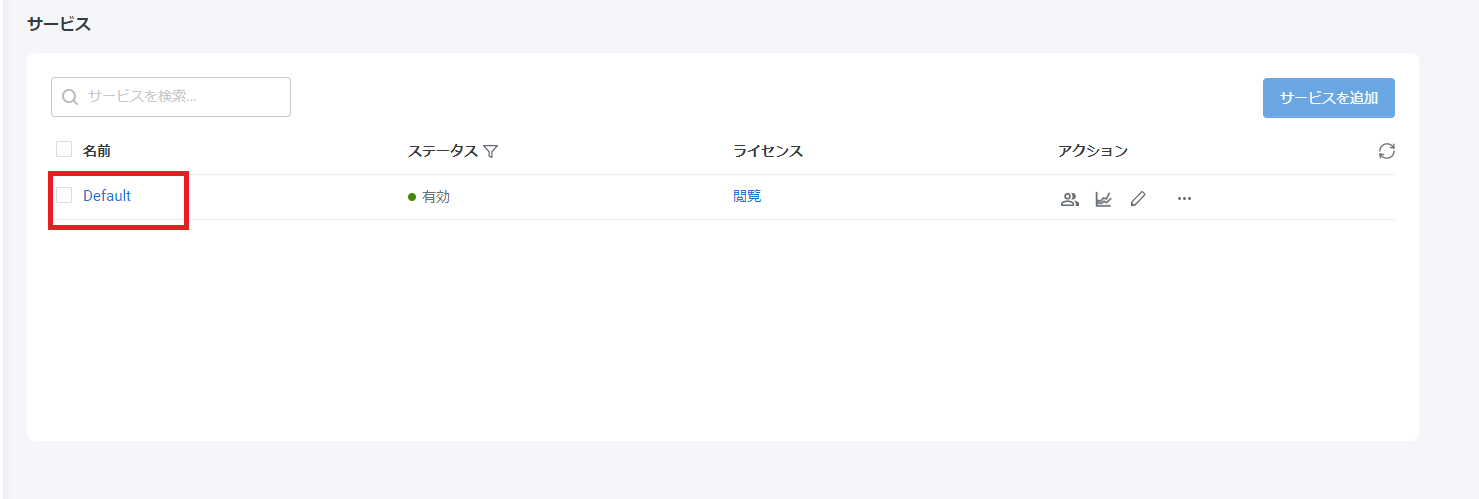1479x499 pixels.
Task: Click the ライセンス column header
Action: click(767, 151)
